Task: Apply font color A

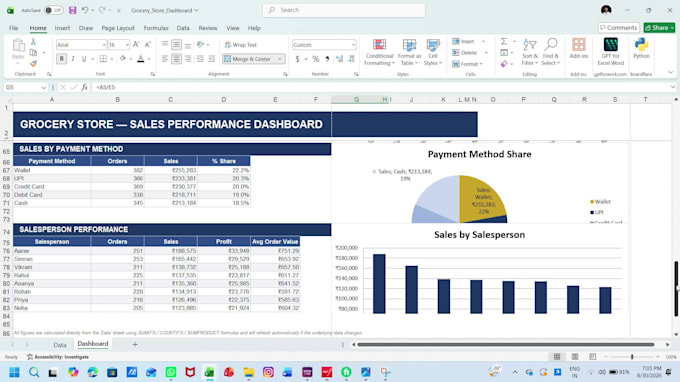Action: (141, 59)
